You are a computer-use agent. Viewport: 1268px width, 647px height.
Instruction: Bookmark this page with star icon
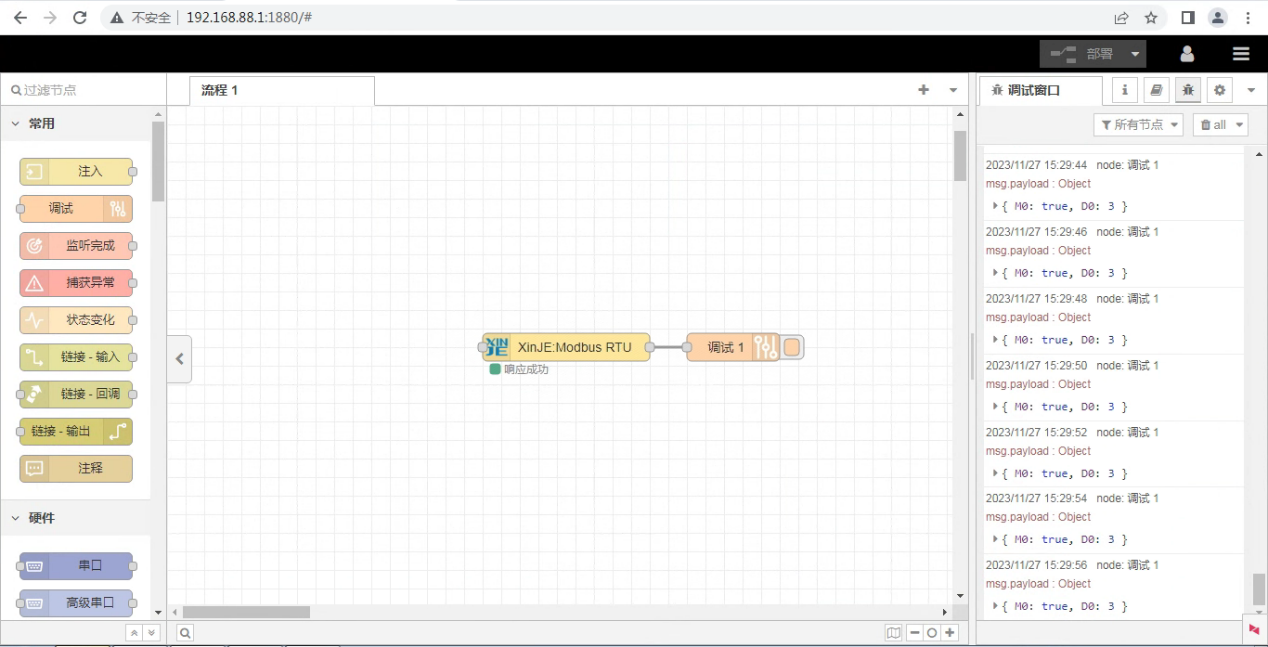[1151, 17]
